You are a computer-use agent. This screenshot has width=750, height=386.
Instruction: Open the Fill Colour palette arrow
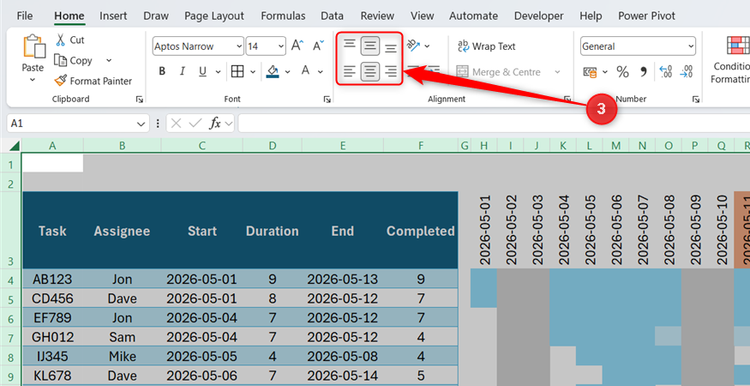[287, 72]
